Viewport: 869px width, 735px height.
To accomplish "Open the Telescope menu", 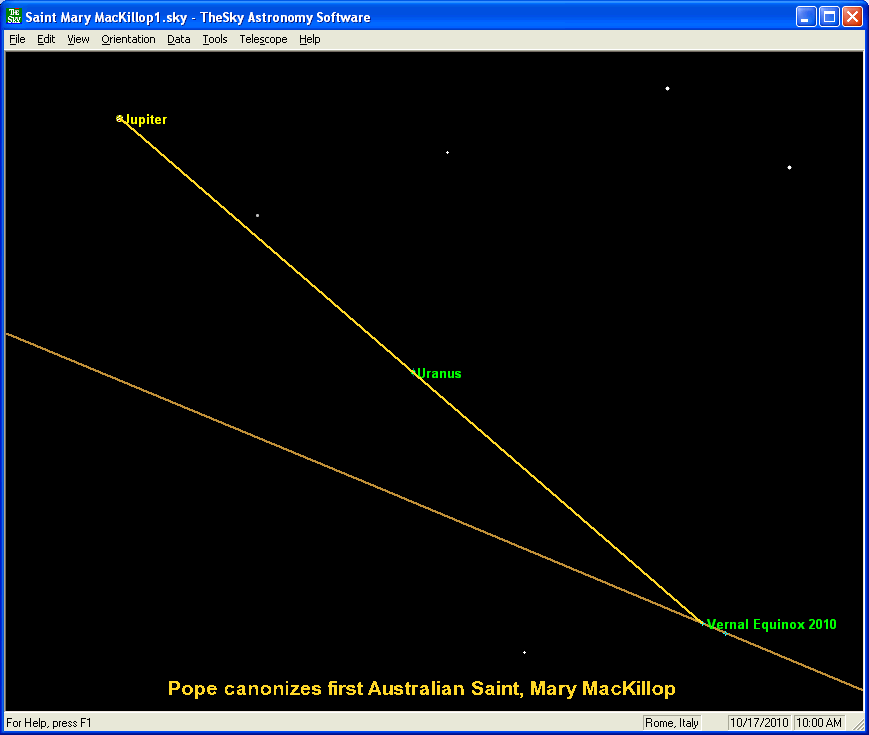I will click(263, 39).
